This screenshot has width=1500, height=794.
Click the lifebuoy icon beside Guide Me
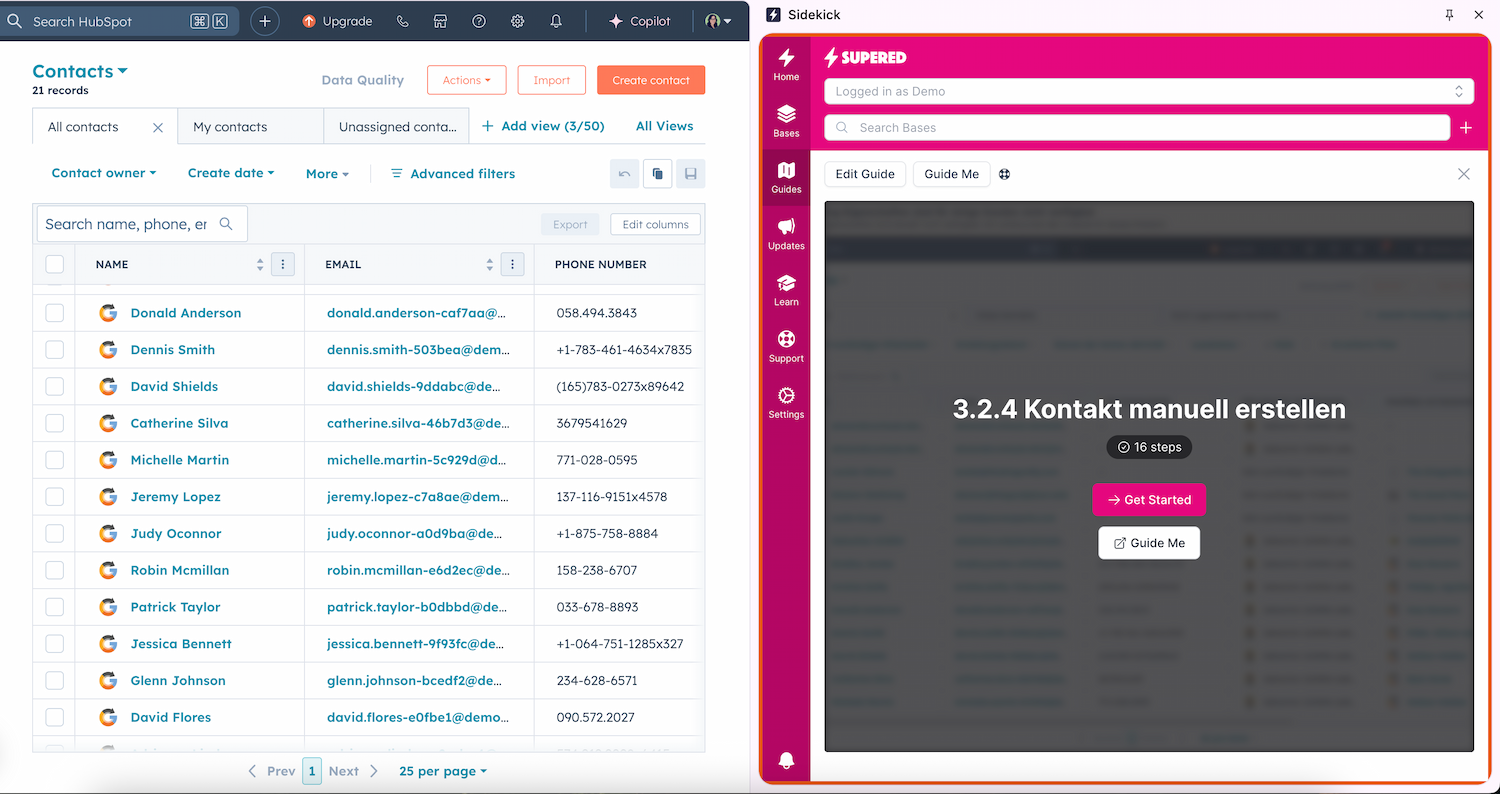(1004, 174)
